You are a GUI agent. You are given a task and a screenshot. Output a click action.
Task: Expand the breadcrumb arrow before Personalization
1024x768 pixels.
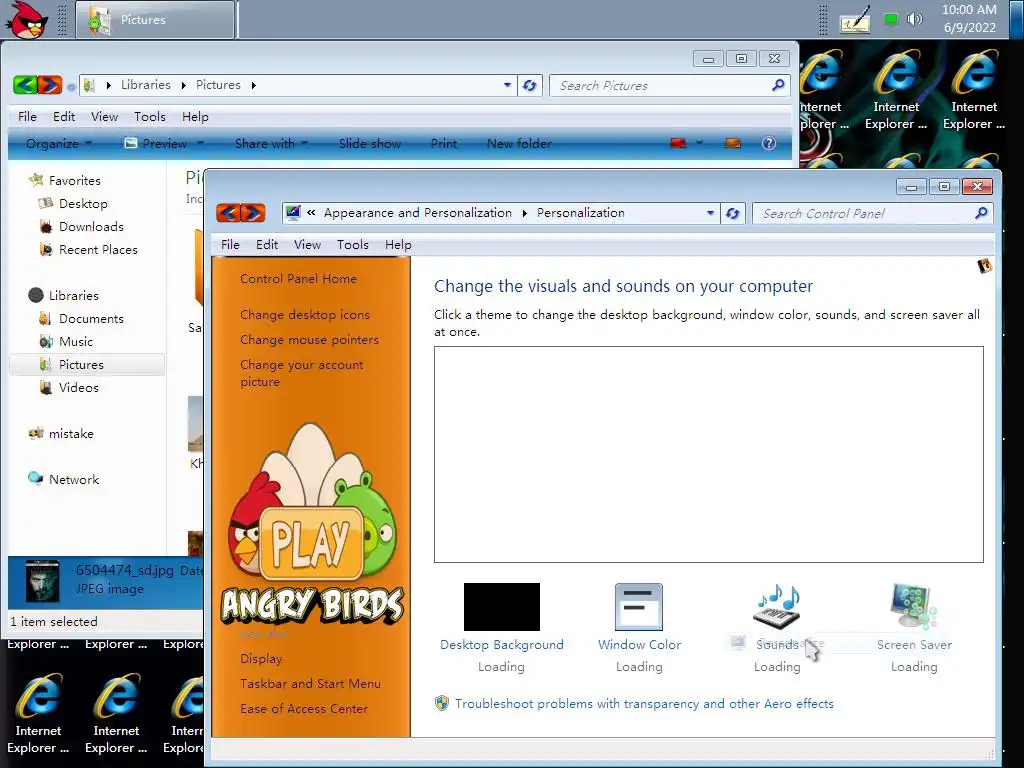pyautogui.click(x=524, y=214)
